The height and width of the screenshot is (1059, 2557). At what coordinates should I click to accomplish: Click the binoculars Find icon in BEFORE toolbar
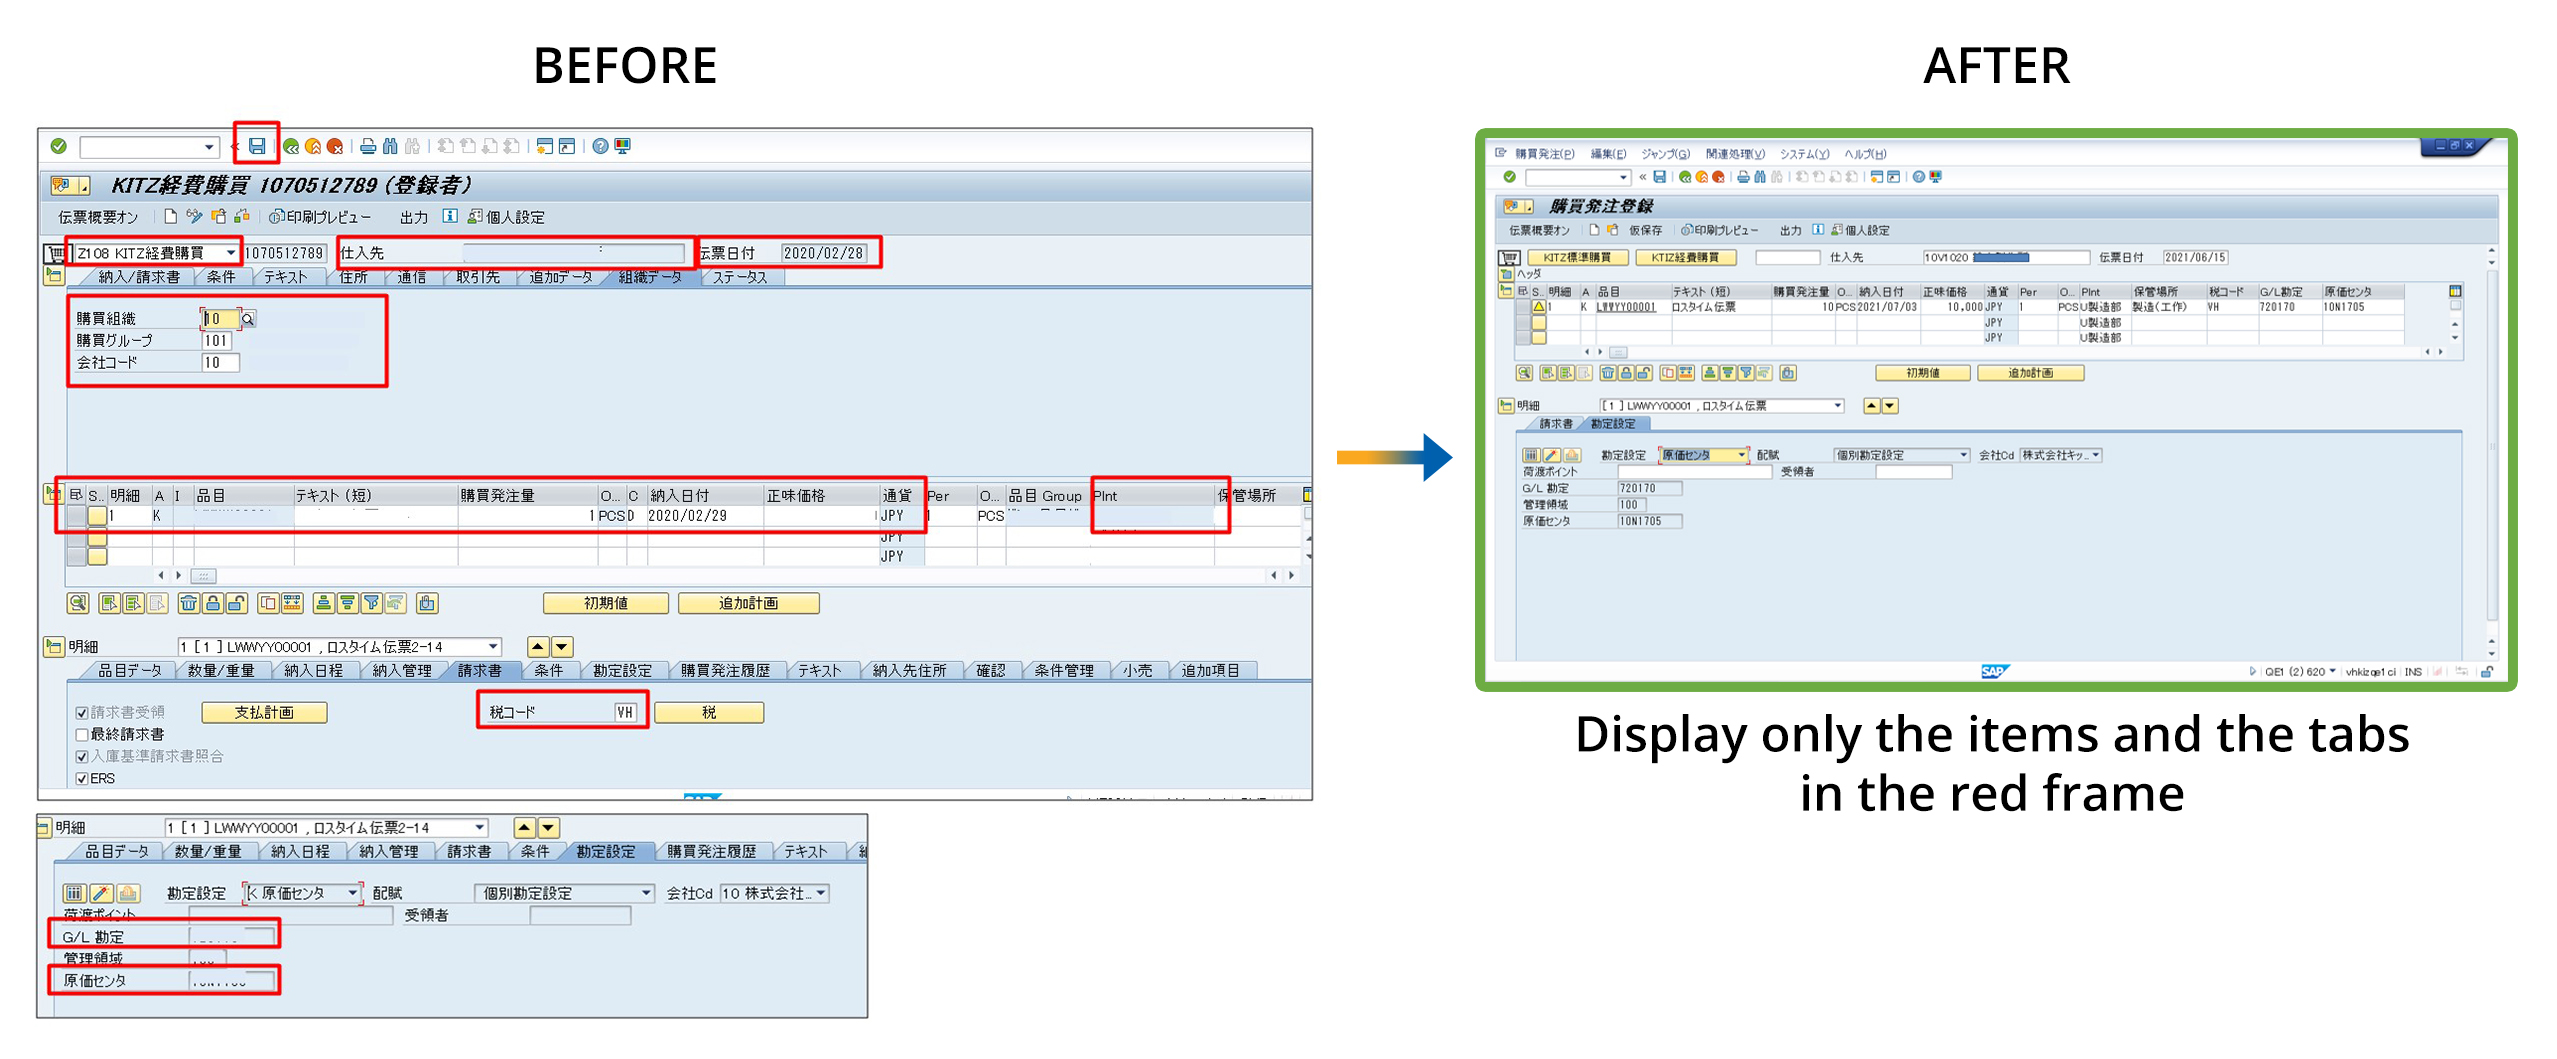point(390,147)
